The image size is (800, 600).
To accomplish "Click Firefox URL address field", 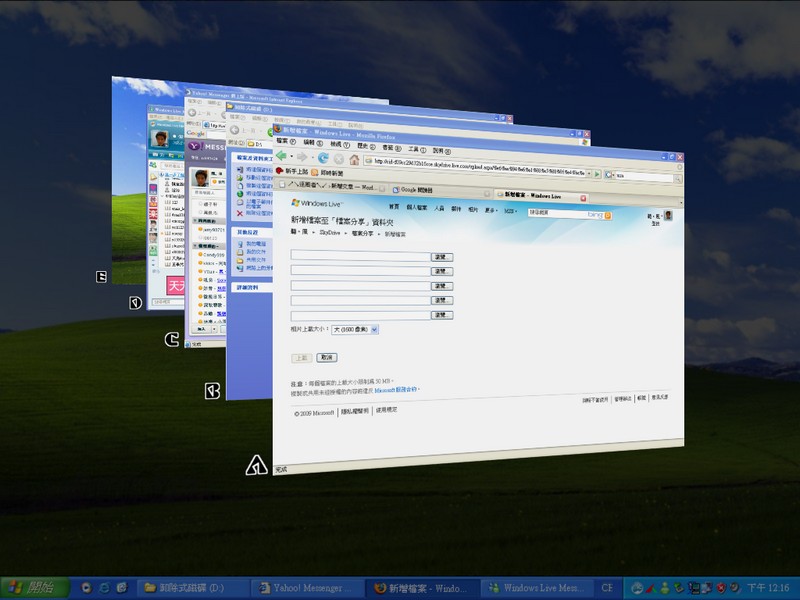I will [x=479, y=167].
